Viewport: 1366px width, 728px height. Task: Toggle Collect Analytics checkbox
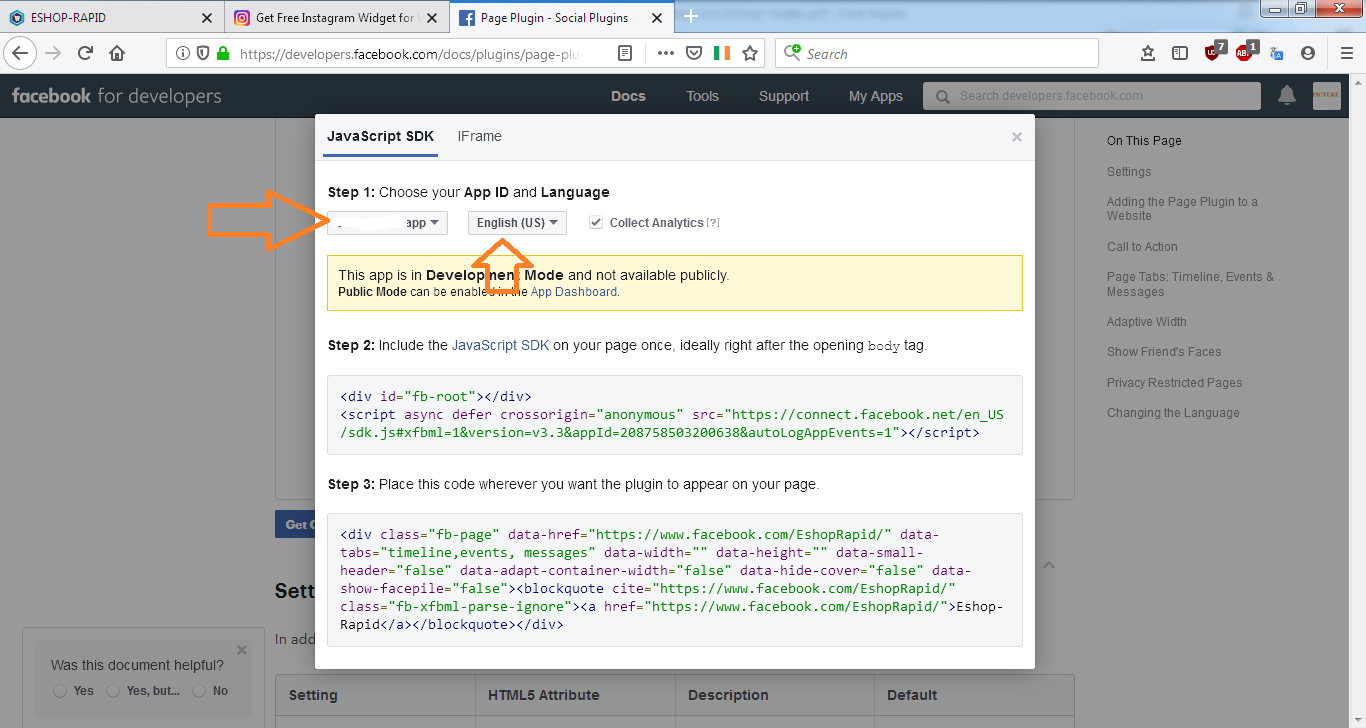point(596,222)
